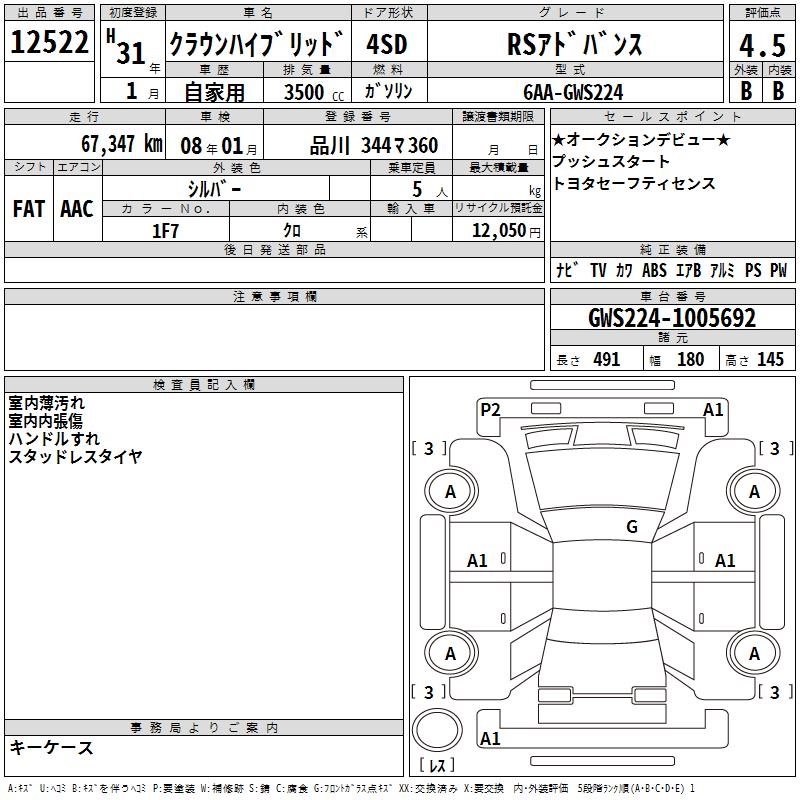Select the 4.5 evaluation score
The image size is (800, 800).
761,45
